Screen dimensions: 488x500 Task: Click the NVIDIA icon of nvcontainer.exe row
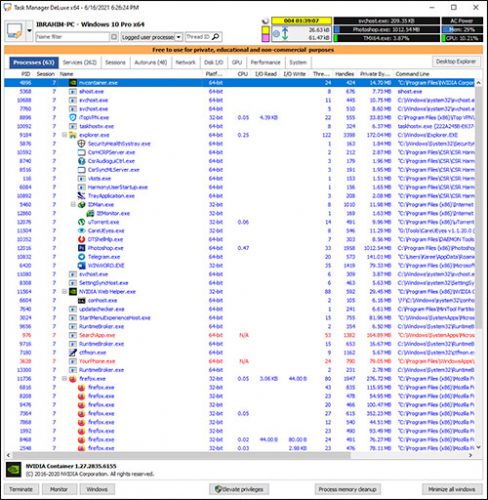pyautogui.click(x=73, y=83)
